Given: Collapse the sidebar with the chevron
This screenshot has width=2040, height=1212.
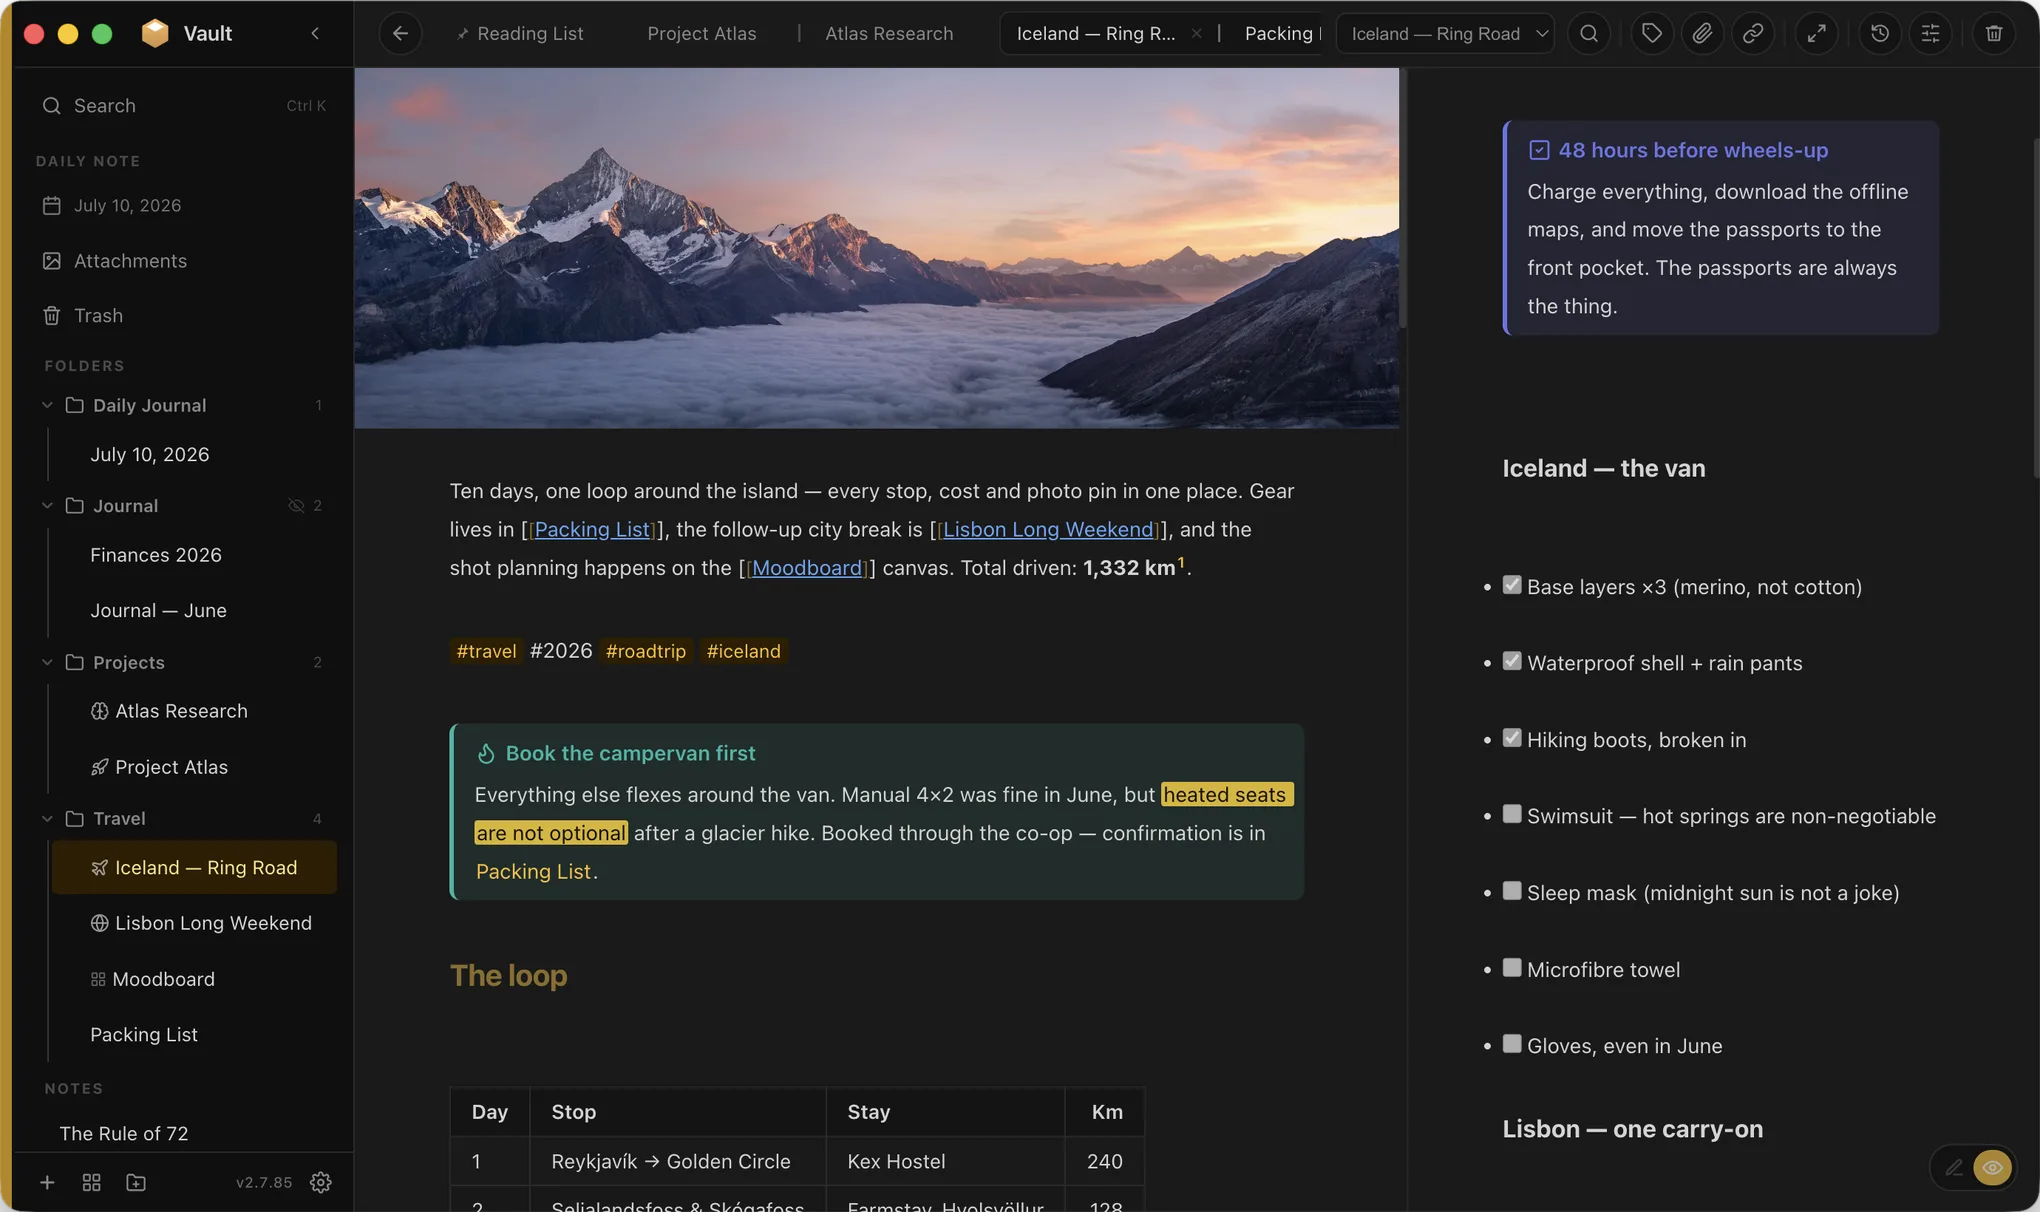Looking at the screenshot, I should coord(315,33).
